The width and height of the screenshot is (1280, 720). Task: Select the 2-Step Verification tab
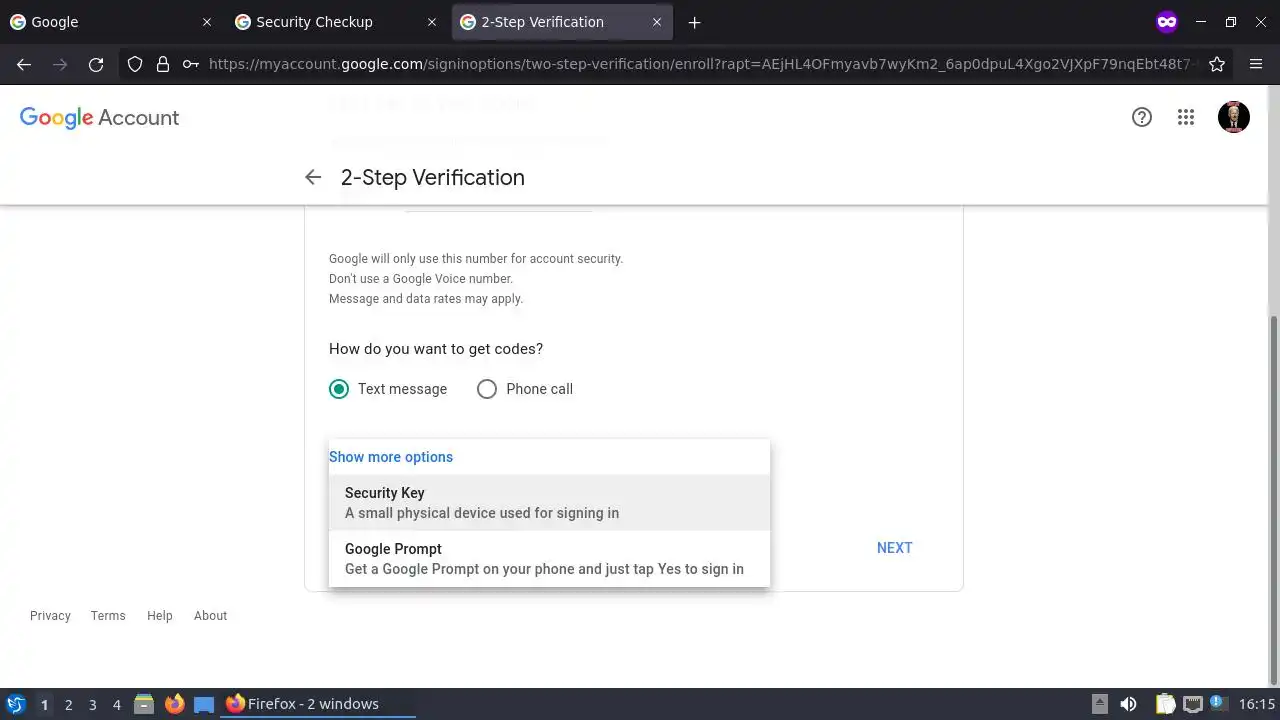(562, 22)
